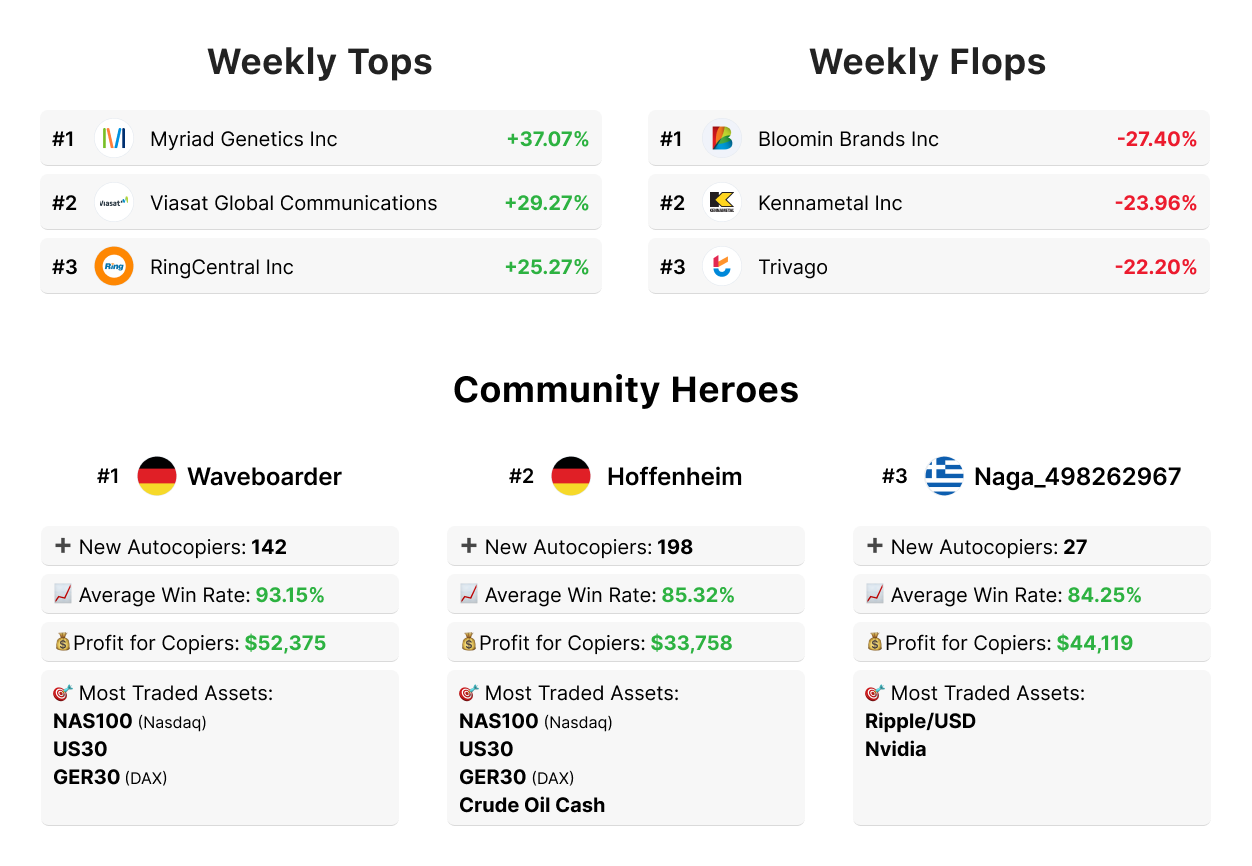
Task: Click the orange RingCentral logo
Action: [x=114, y=266]
